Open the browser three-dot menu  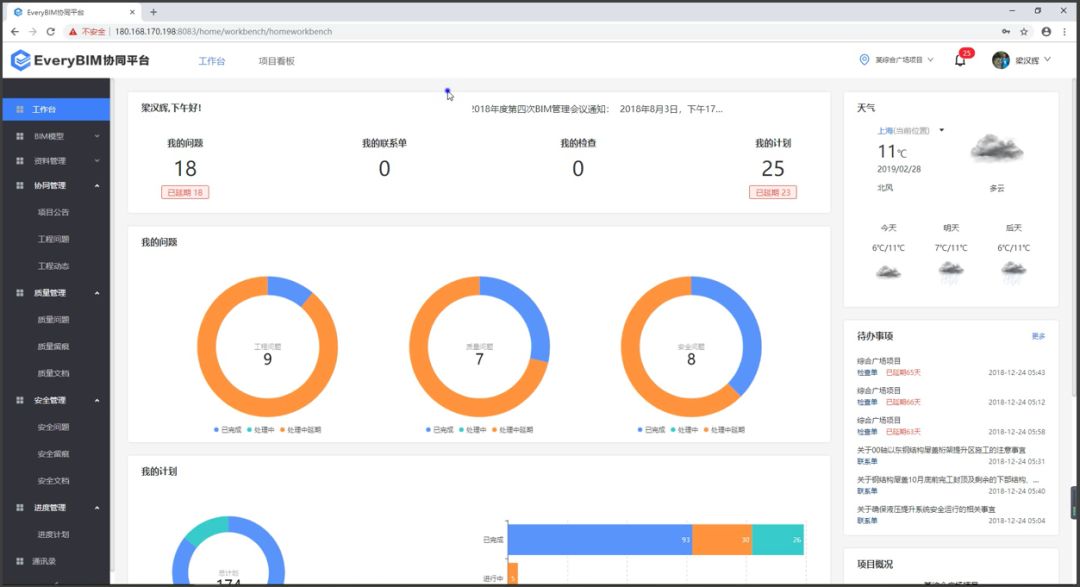click(1065, 32)
